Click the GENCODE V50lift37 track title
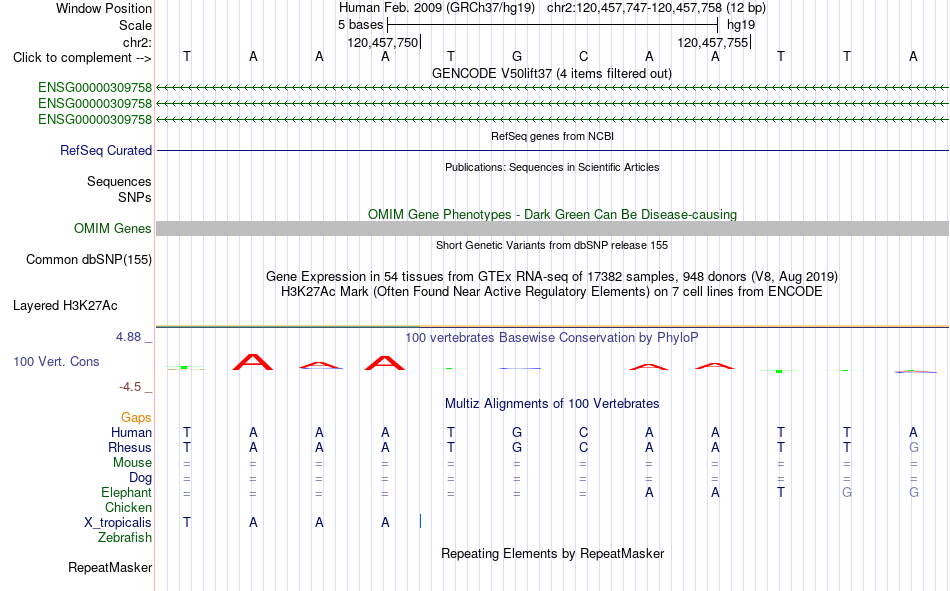 point(552,73)
